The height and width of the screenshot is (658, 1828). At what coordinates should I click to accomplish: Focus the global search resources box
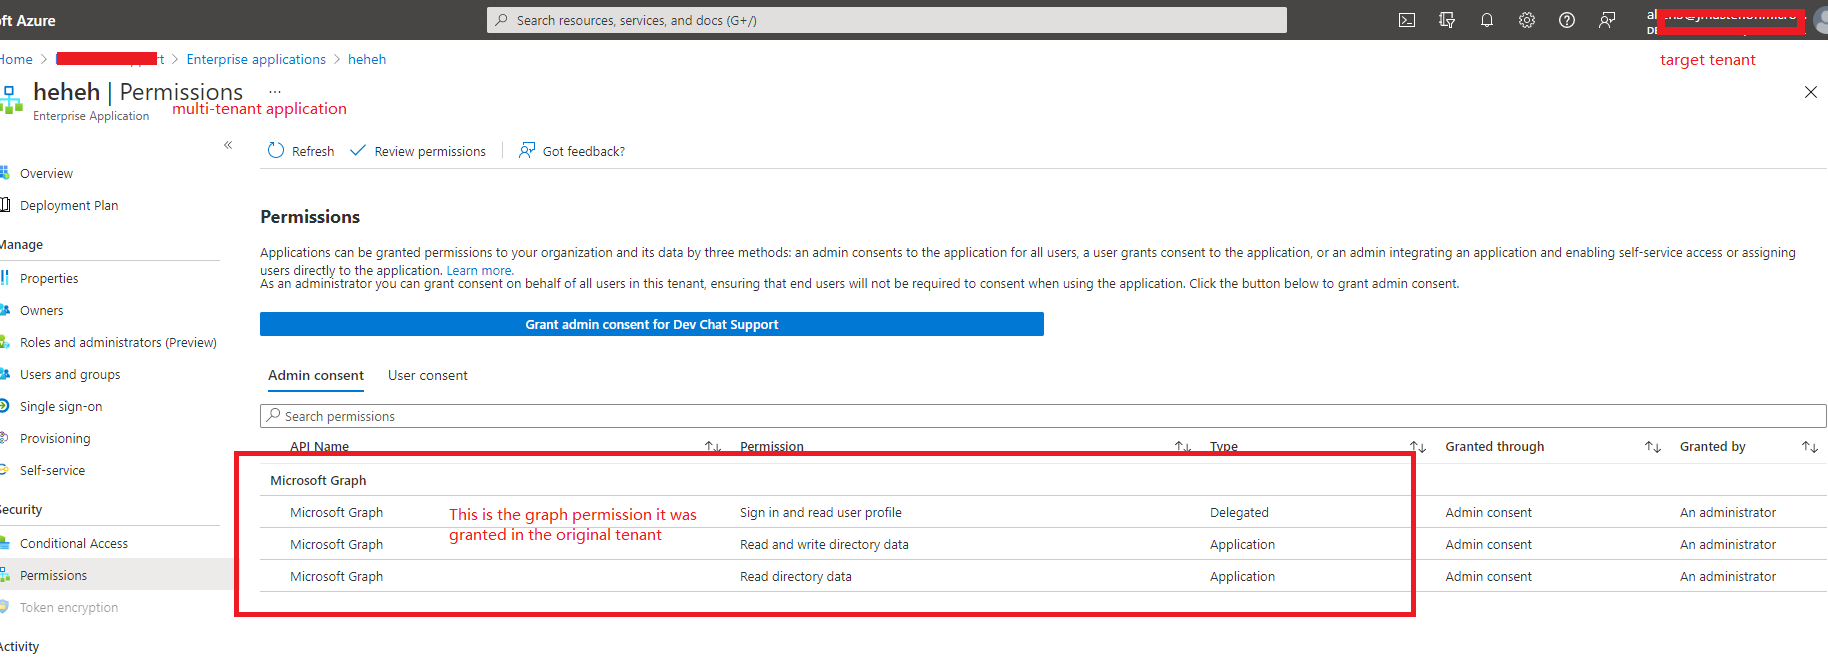coord(887,20)
